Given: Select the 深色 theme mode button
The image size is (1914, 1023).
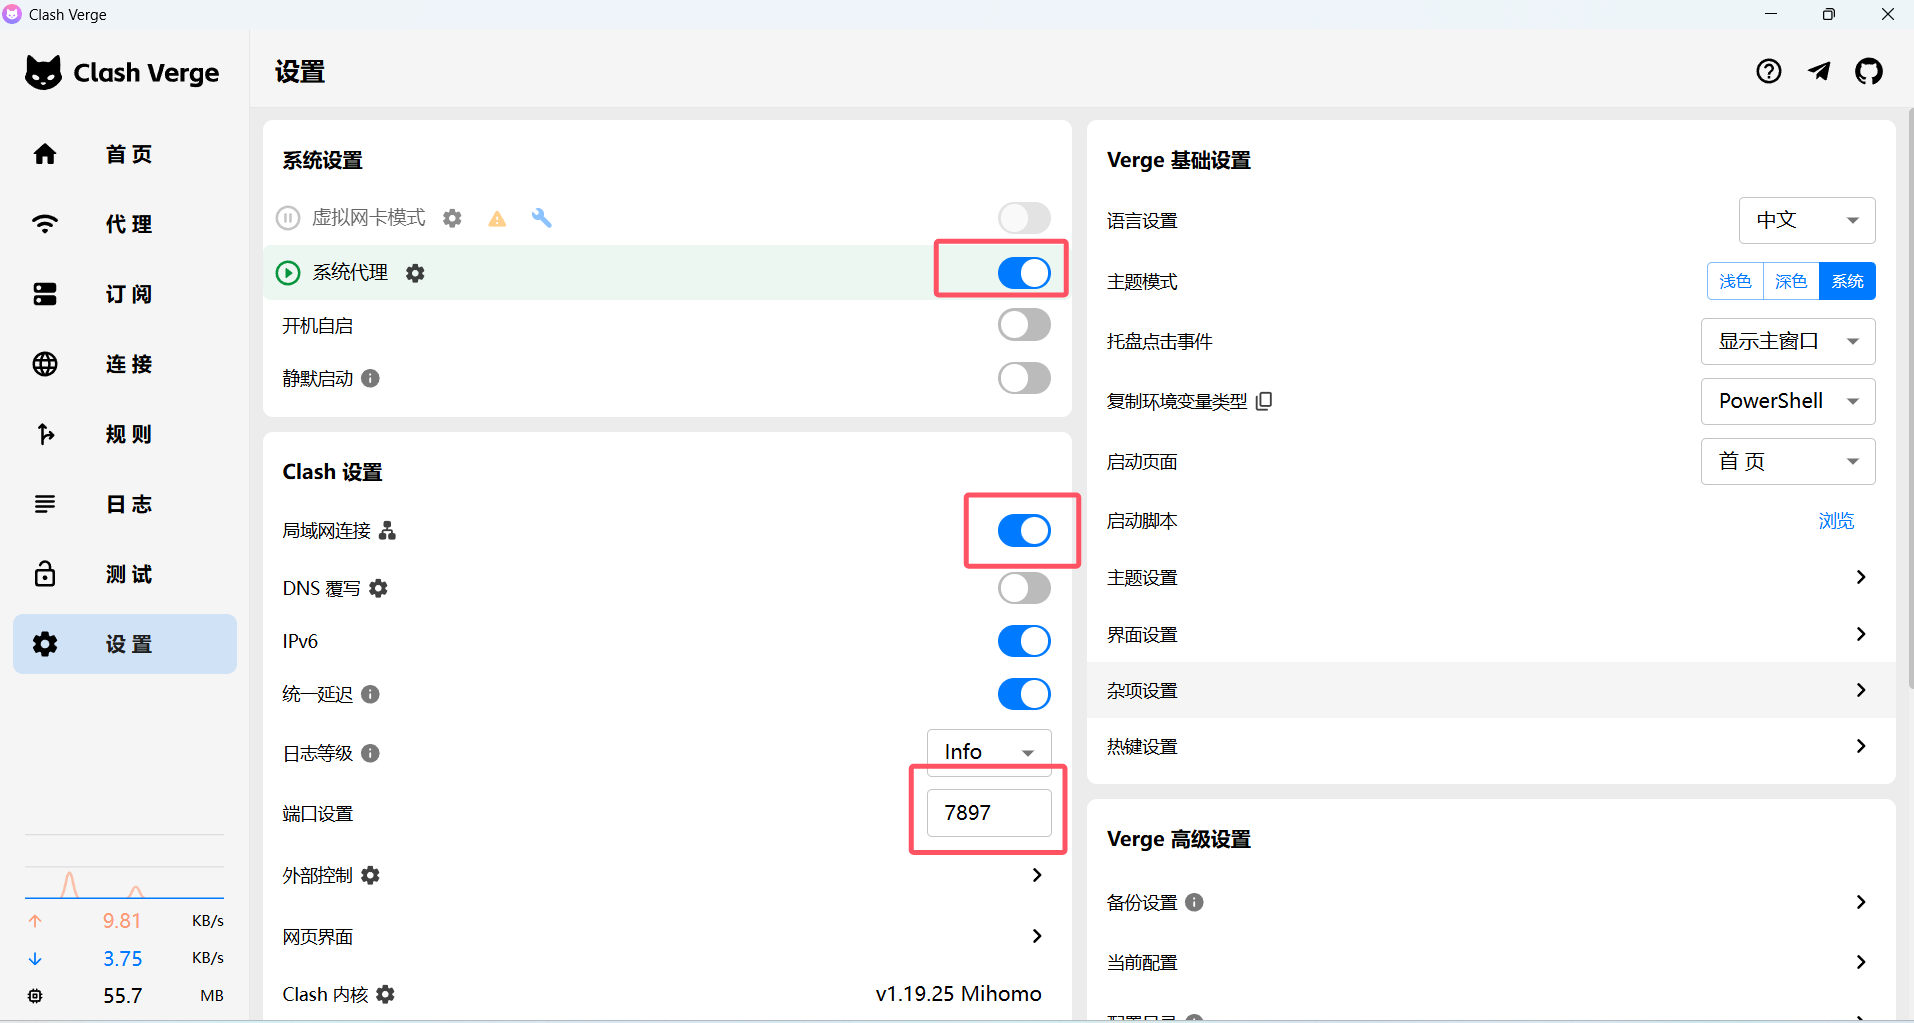Looking at the screenshot, I should point(1791,281).
